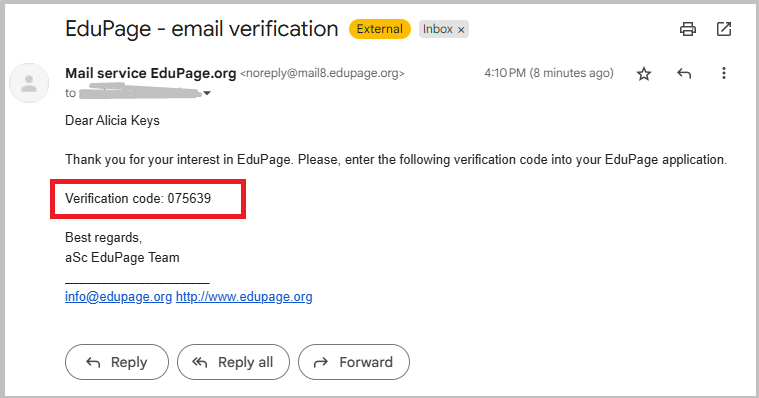Click the Reply all button
Image resolution: width=759 pixels, height=398 pixels.
(x=233, y=362)
